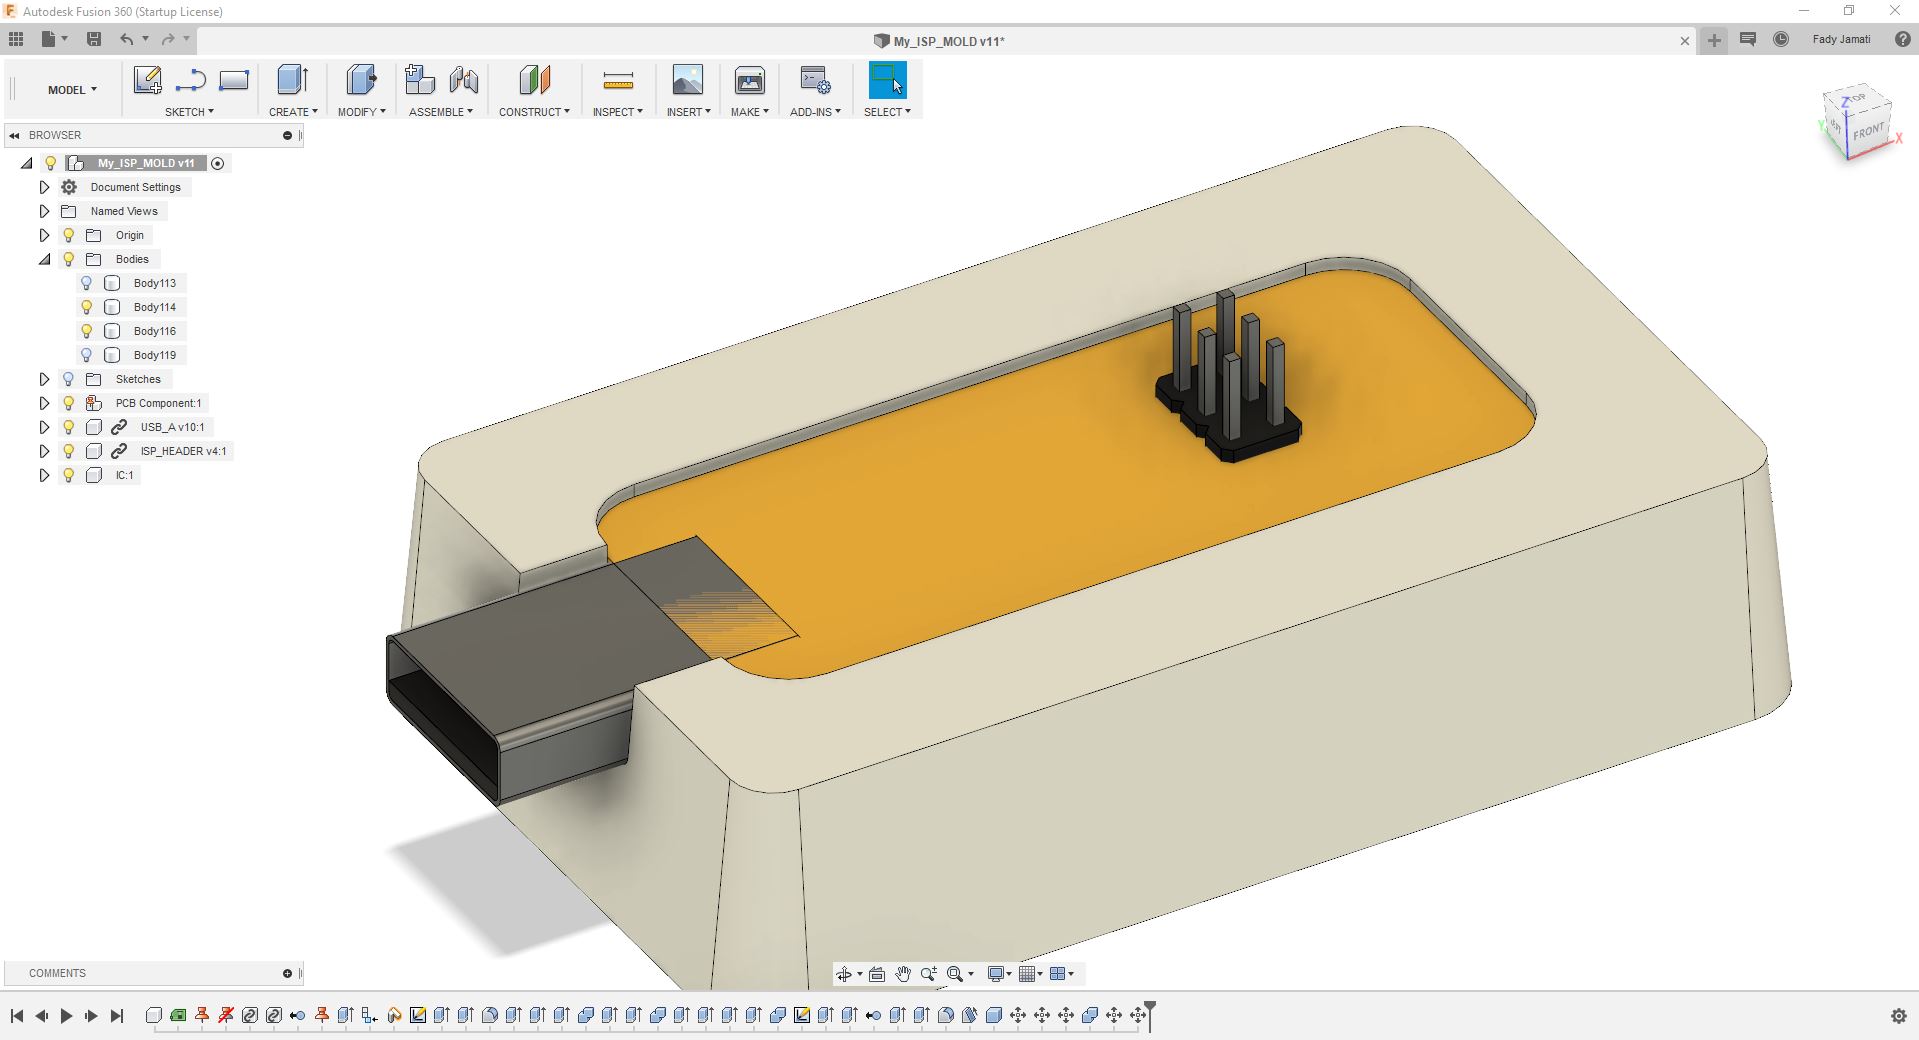The width and height of the screenshot is (1919, 1040).
Task: Jump to the timeline beginning
Action: tap(17, 1016)
